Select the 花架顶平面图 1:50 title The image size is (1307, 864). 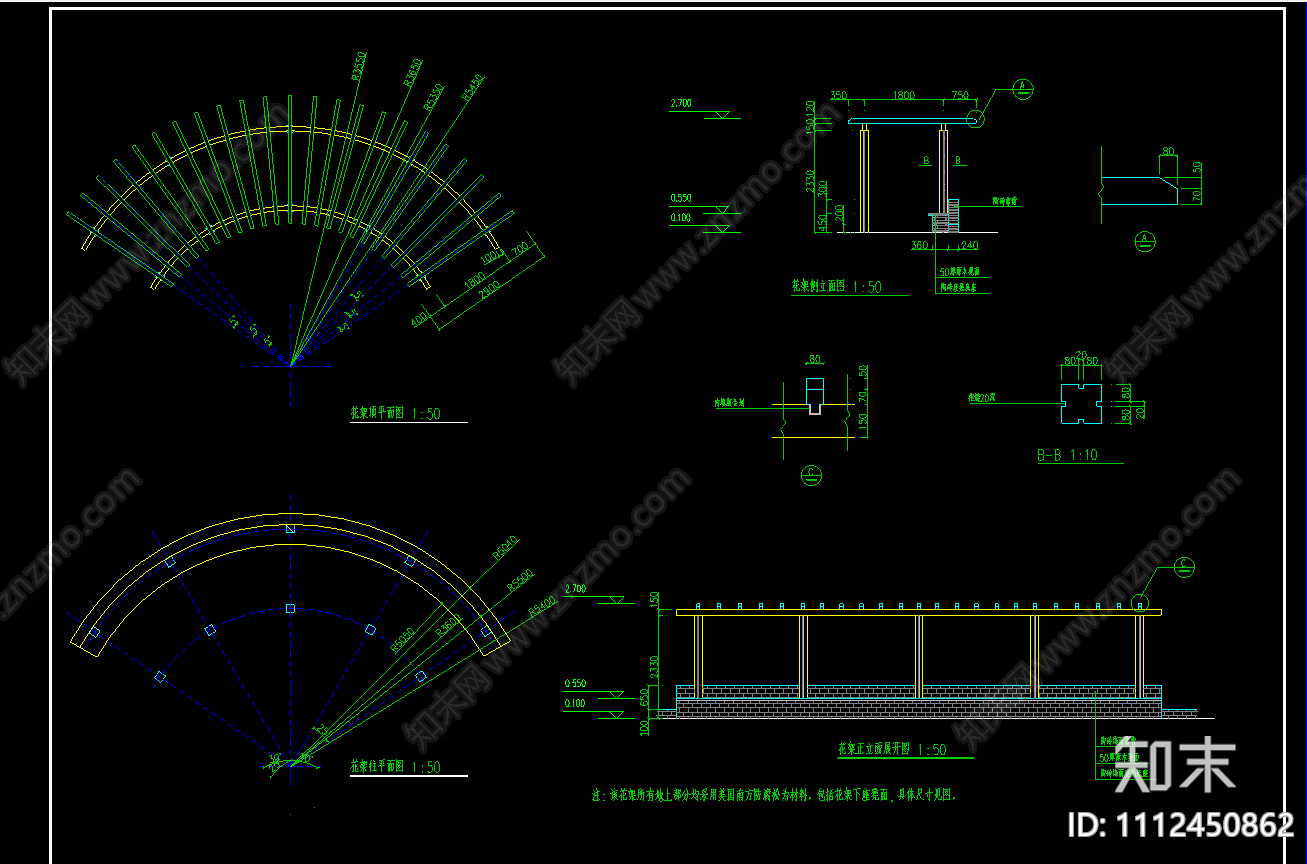pyautogui.click(x=395, y=414)
